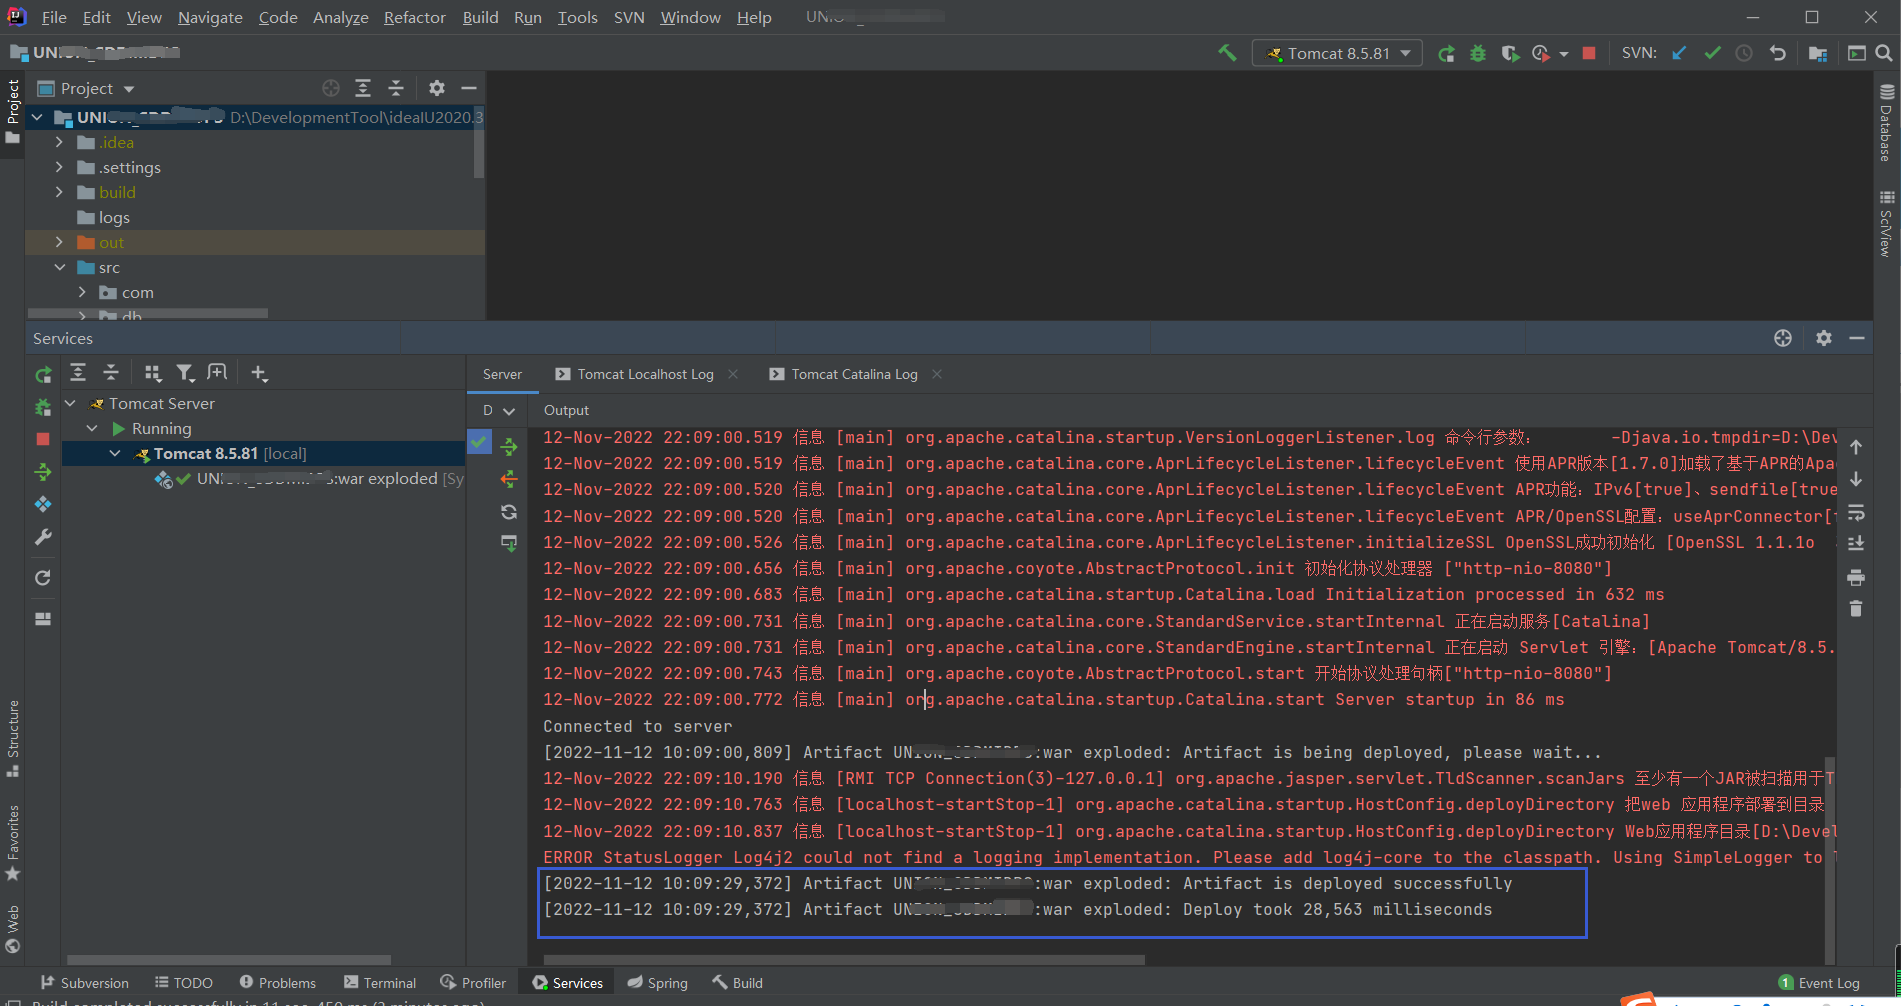Commit changes using the SVN checkmark
Screen dimensions: 1901x1006
[x=1713, y=53]
